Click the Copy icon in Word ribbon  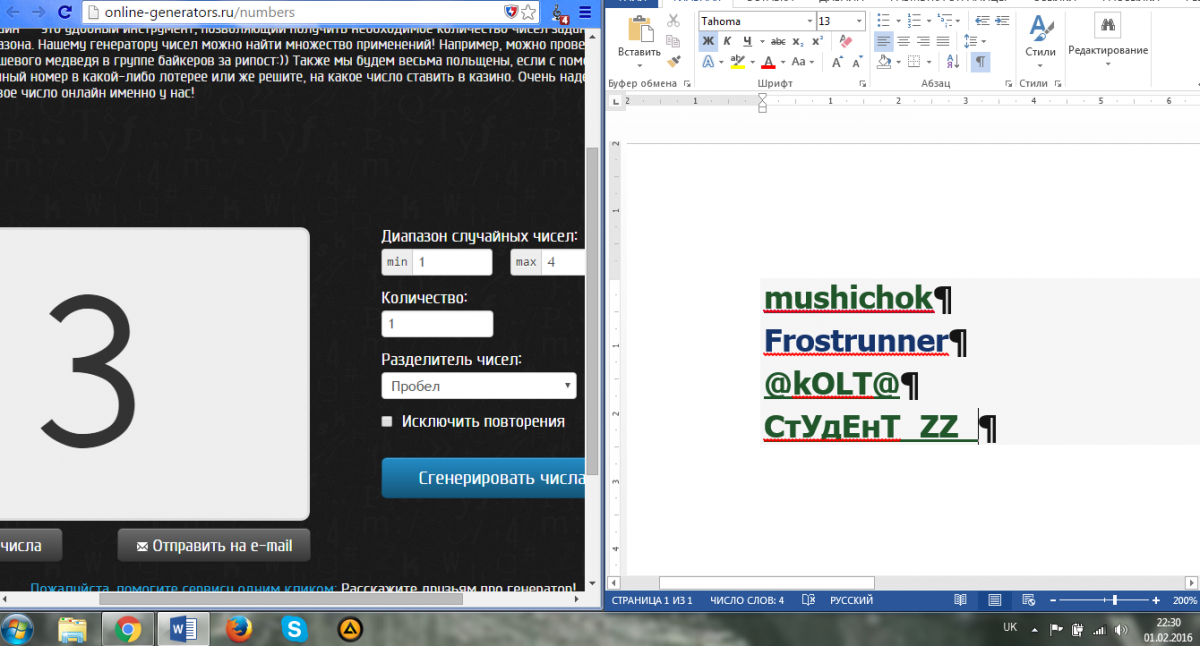click(x=673, y=41)
